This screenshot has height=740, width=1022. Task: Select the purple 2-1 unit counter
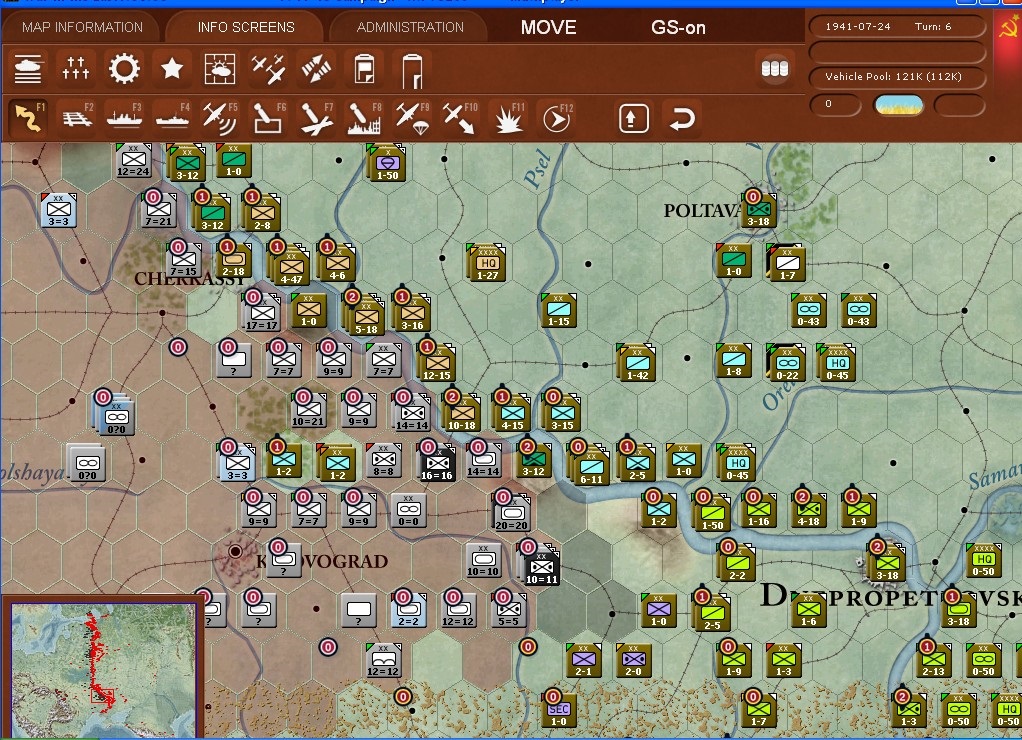click(583, 660)
